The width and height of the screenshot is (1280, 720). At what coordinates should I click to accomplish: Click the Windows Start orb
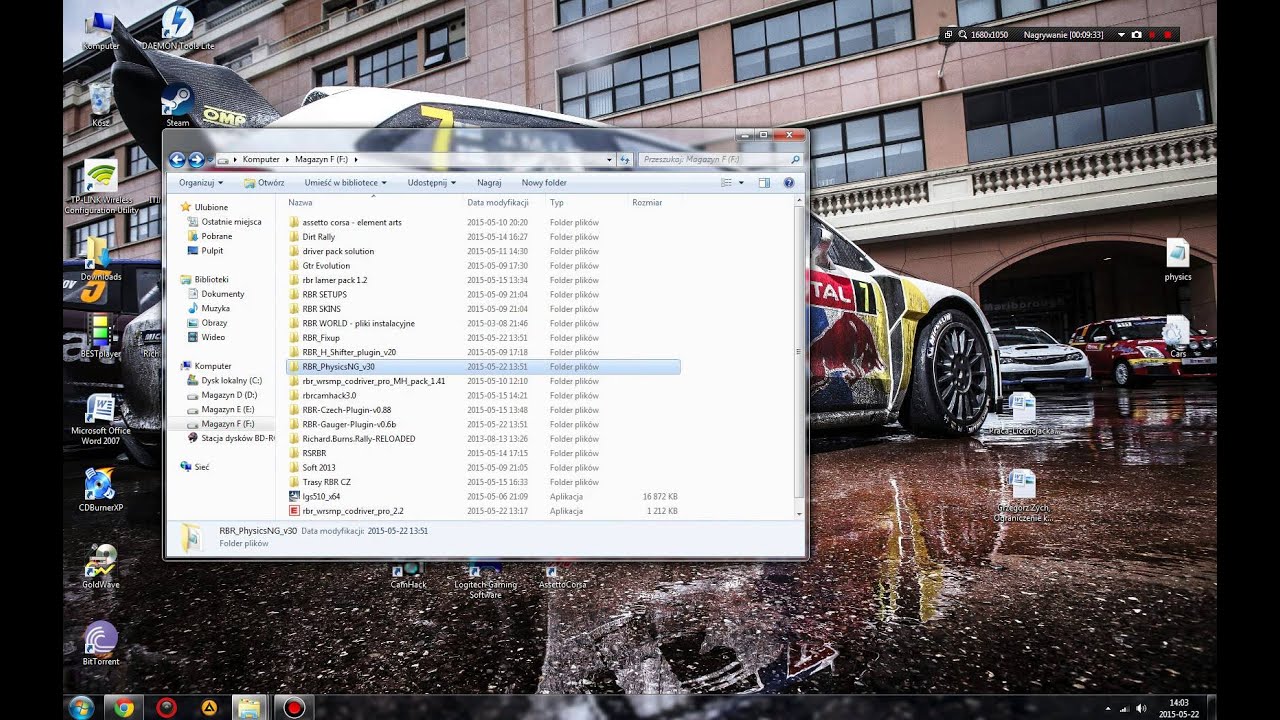click(x=81, y=708)
